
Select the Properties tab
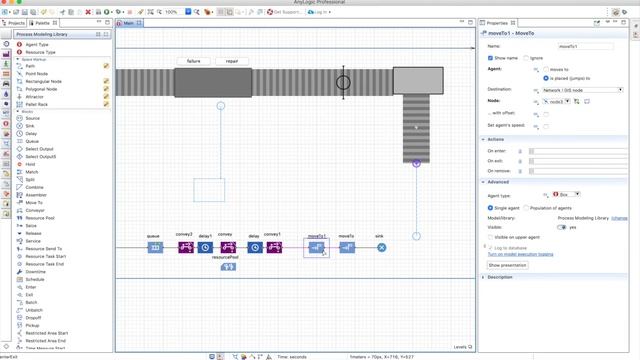point(497,23)
